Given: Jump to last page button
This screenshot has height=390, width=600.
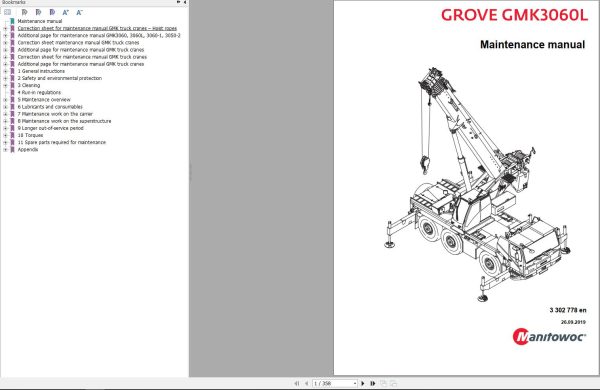Looking at the screenshot, I should coord(373,383).
